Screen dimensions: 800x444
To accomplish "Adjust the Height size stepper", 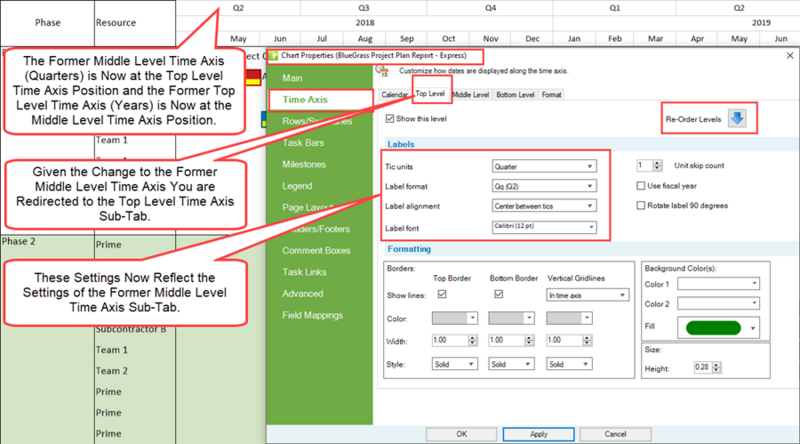I will pos(716,367).
